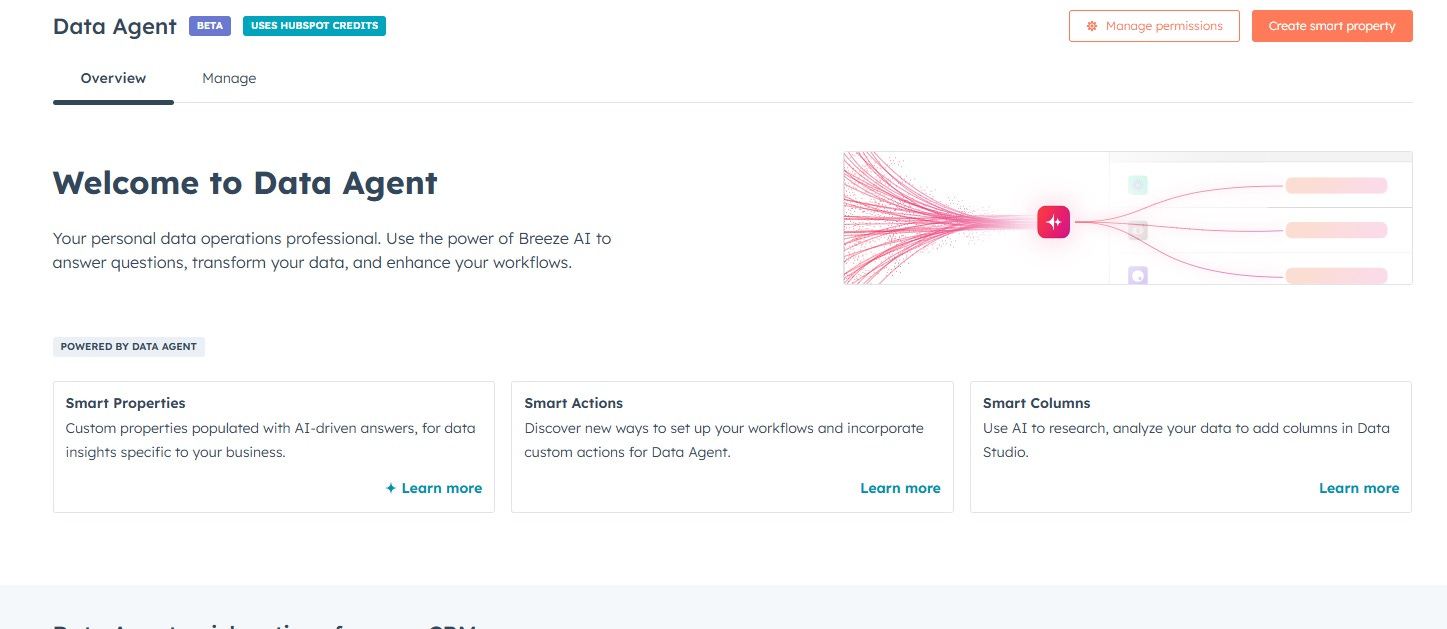Image resolution: width=1447 pixels, height=629 pixels.
Task: Click the Create smart property button
Action: coord(1332,26)
